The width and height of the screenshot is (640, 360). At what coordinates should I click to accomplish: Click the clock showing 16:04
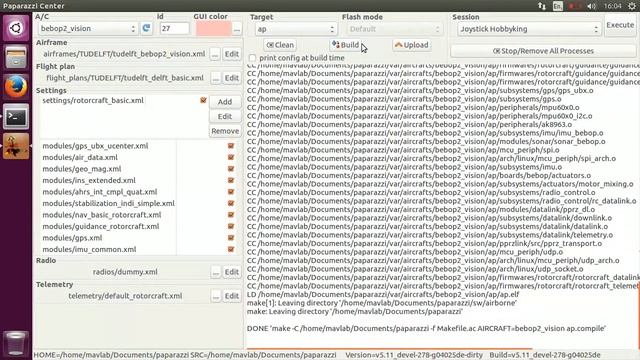coord(612,6)
